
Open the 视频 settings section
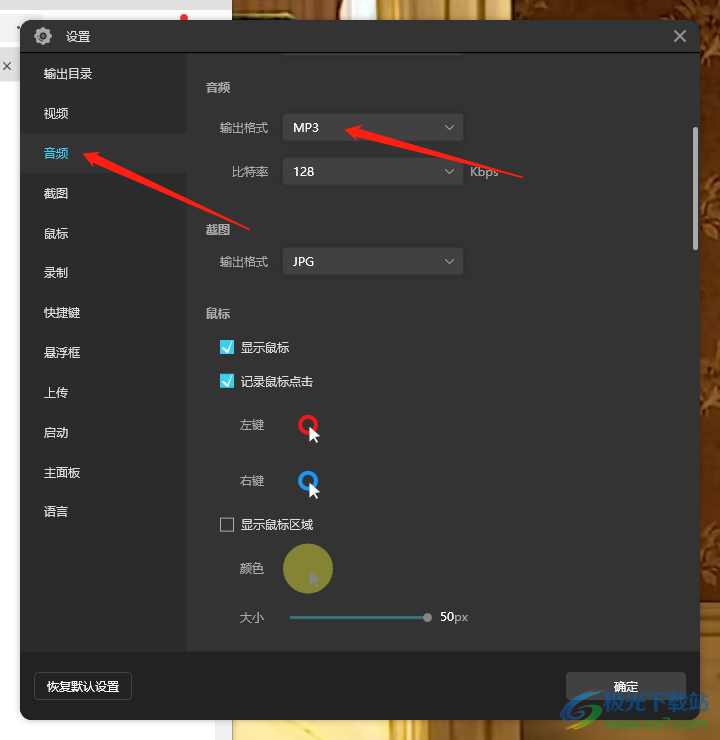click(56, 113)
